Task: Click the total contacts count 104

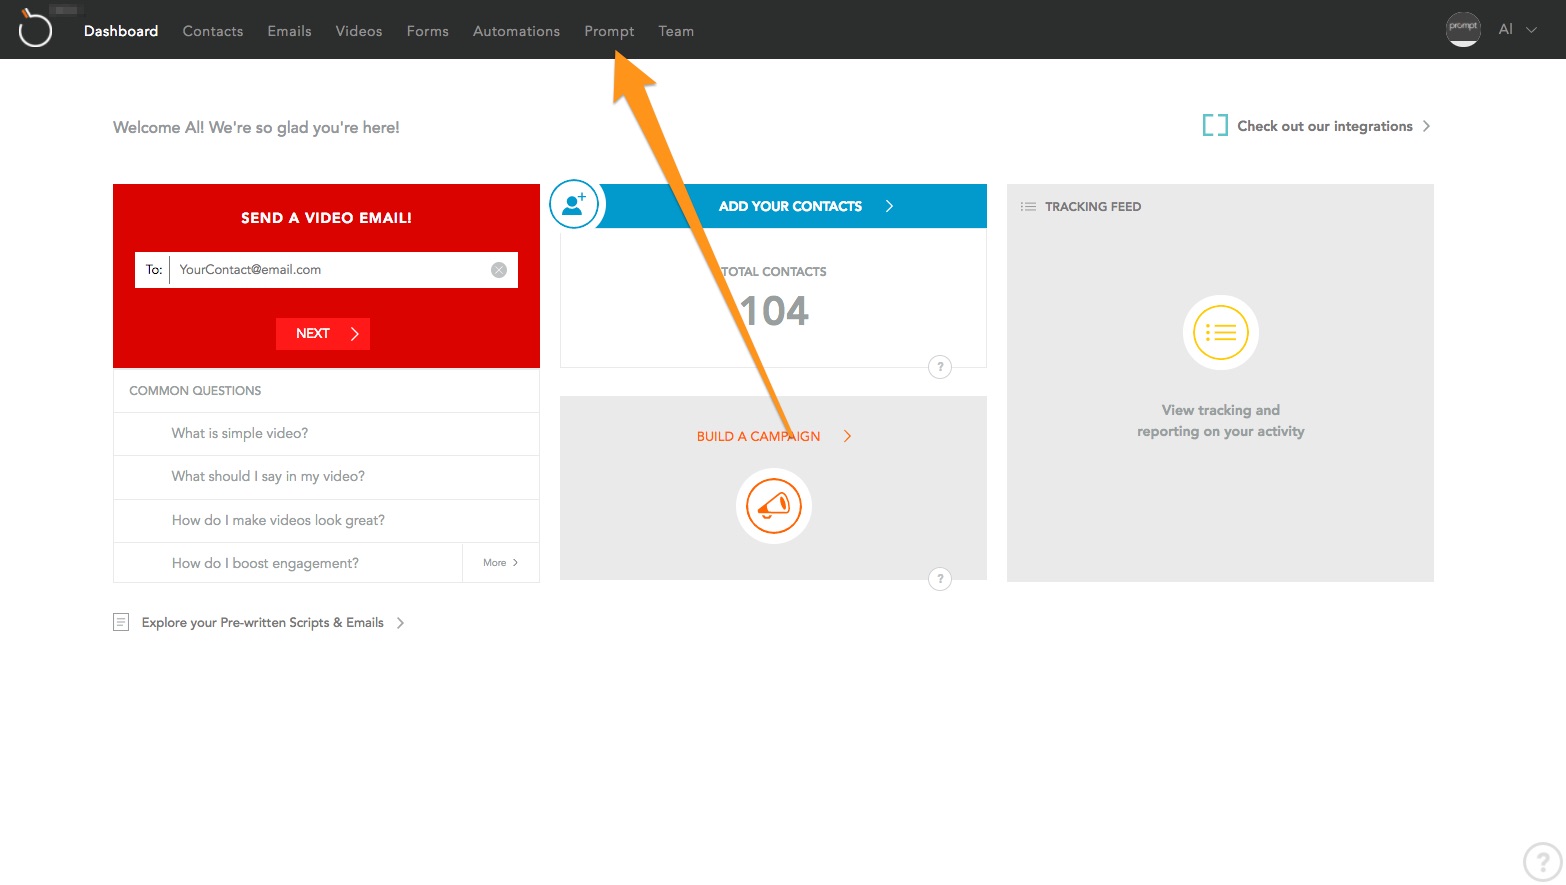Action: pos(774,311)
